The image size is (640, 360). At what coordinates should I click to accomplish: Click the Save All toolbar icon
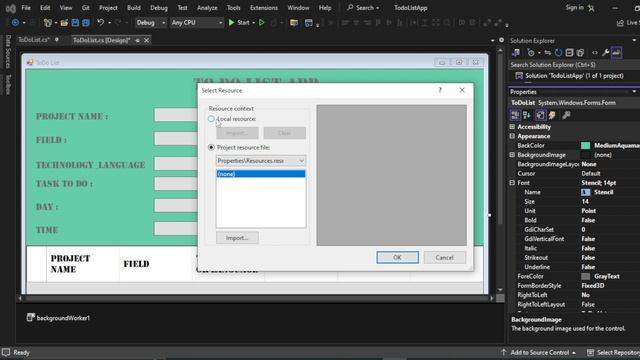pyautogui.click(x=86, y=23)
